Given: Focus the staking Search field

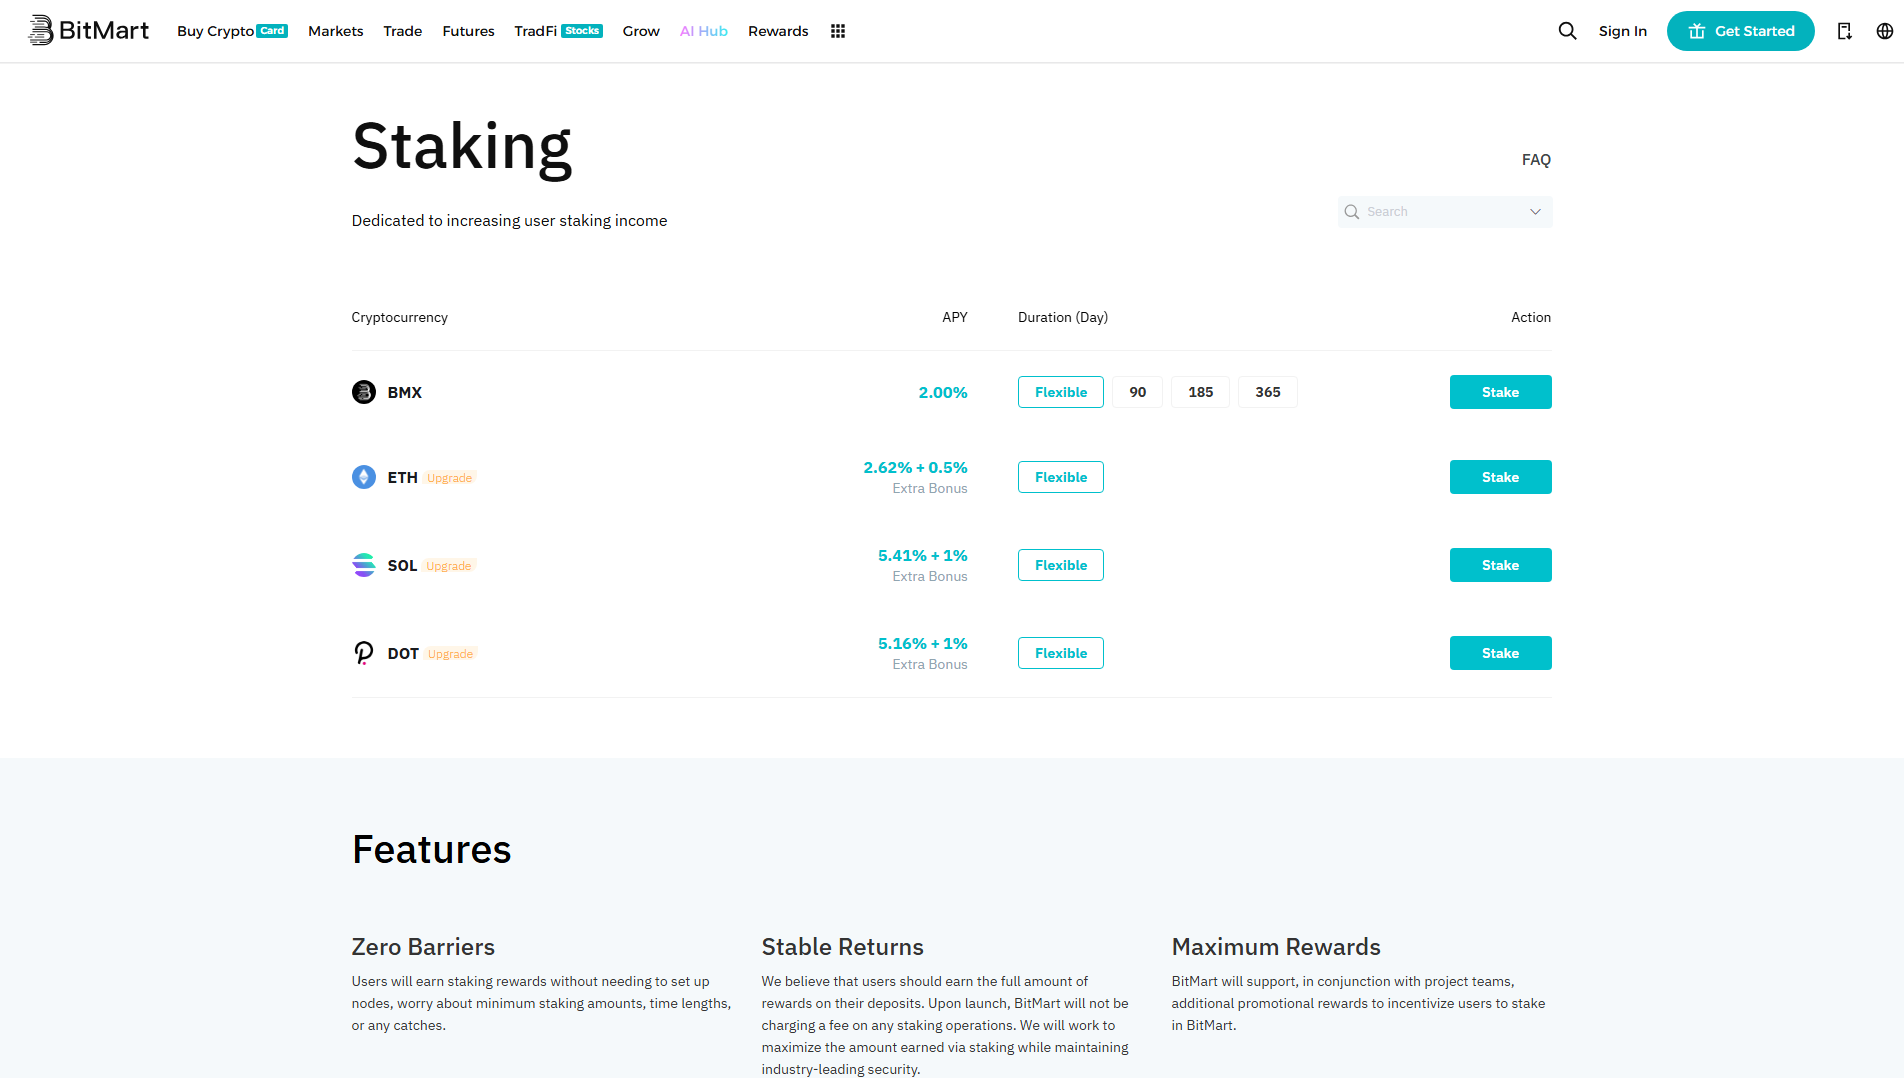Looking at the screenshot, I should tap(1445, 212).
